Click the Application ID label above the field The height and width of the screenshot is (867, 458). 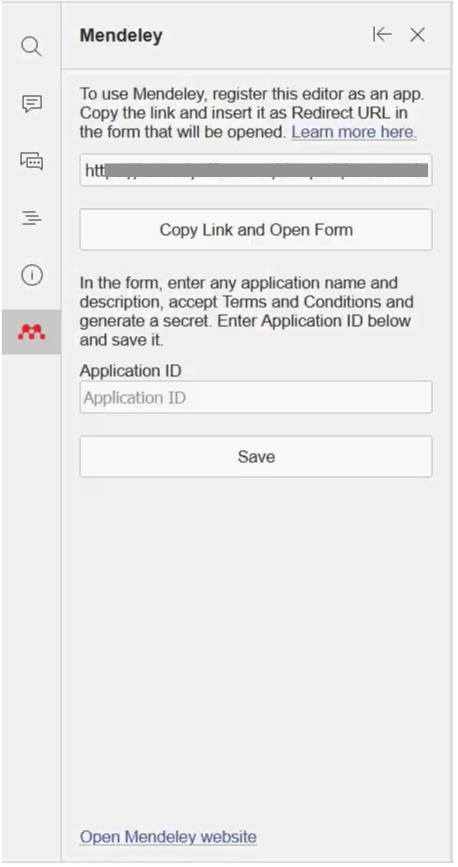pos(131,371)
